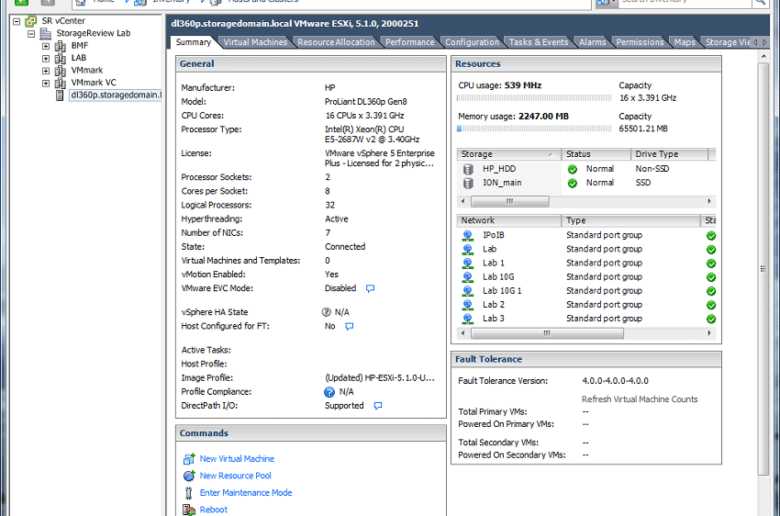Image resolution: width=780 pixels, height=516 pixels.
Task: Click the Lab 3 network icon
Action: pos(468,319)
